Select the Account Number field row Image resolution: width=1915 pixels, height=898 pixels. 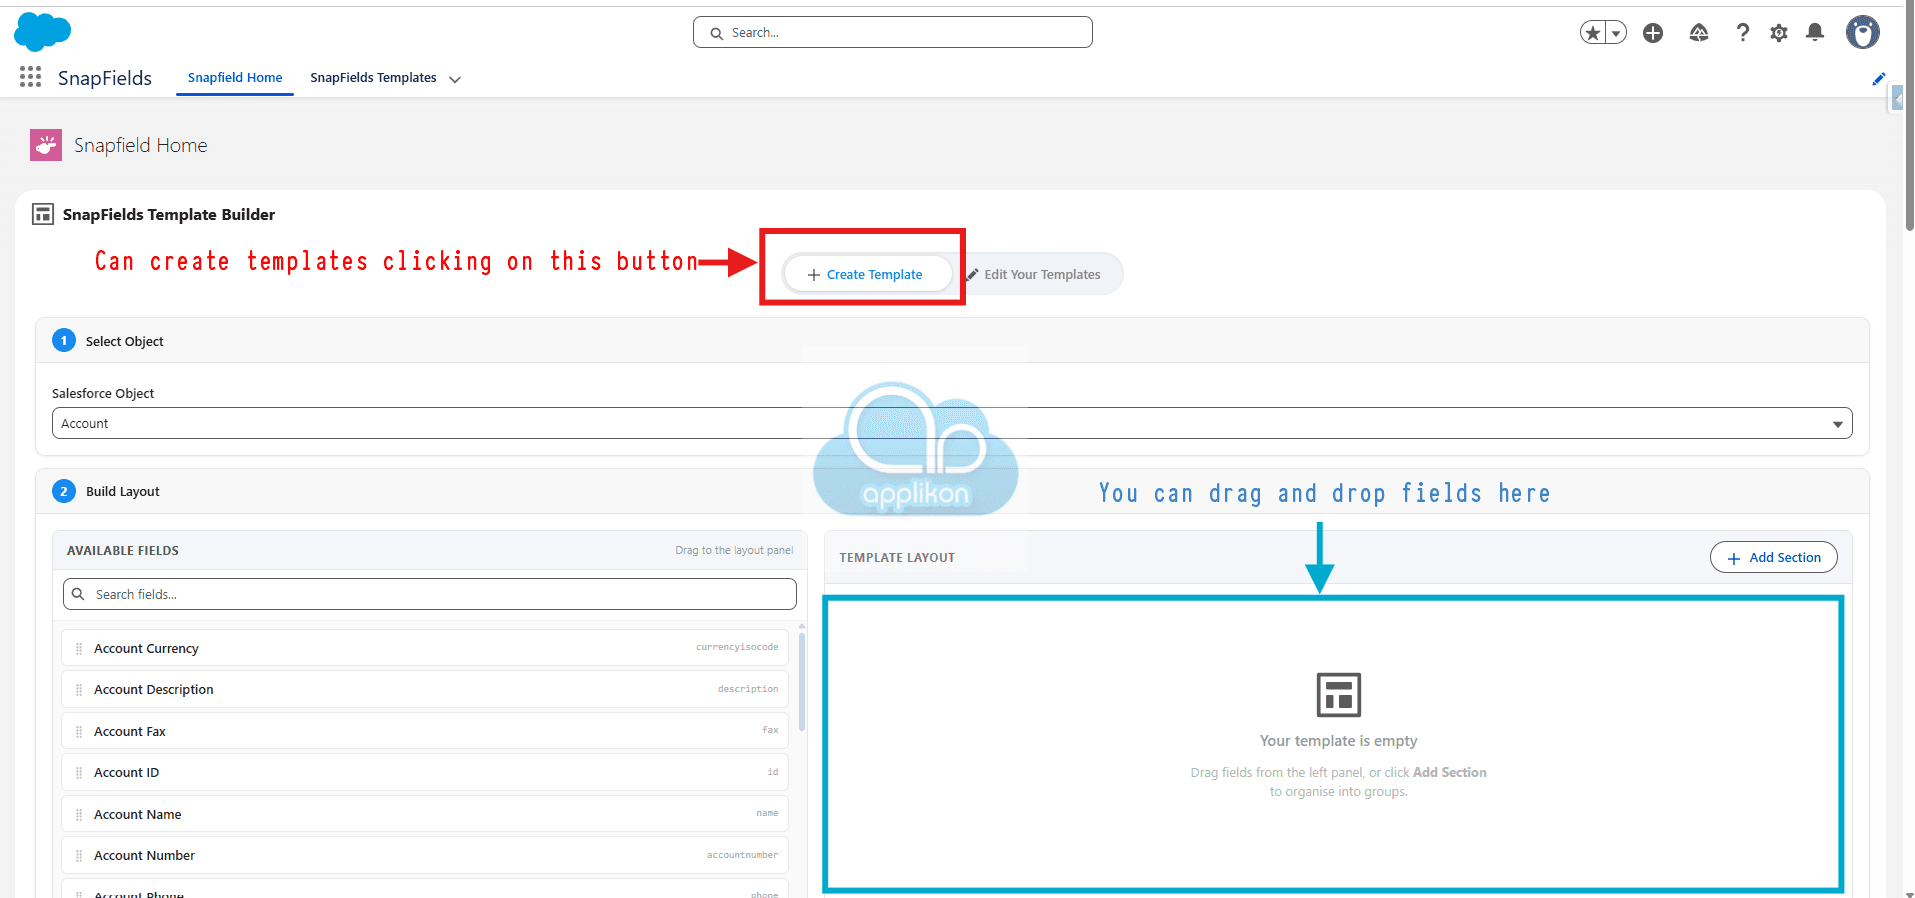(x=425, y=856)
